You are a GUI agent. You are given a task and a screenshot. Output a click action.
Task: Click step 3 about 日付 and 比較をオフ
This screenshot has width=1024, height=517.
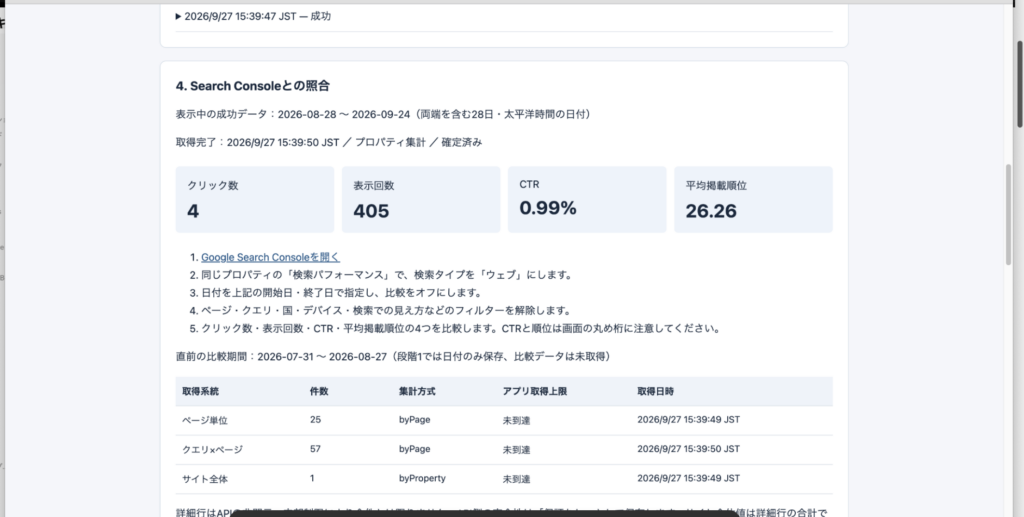point(341,292)
